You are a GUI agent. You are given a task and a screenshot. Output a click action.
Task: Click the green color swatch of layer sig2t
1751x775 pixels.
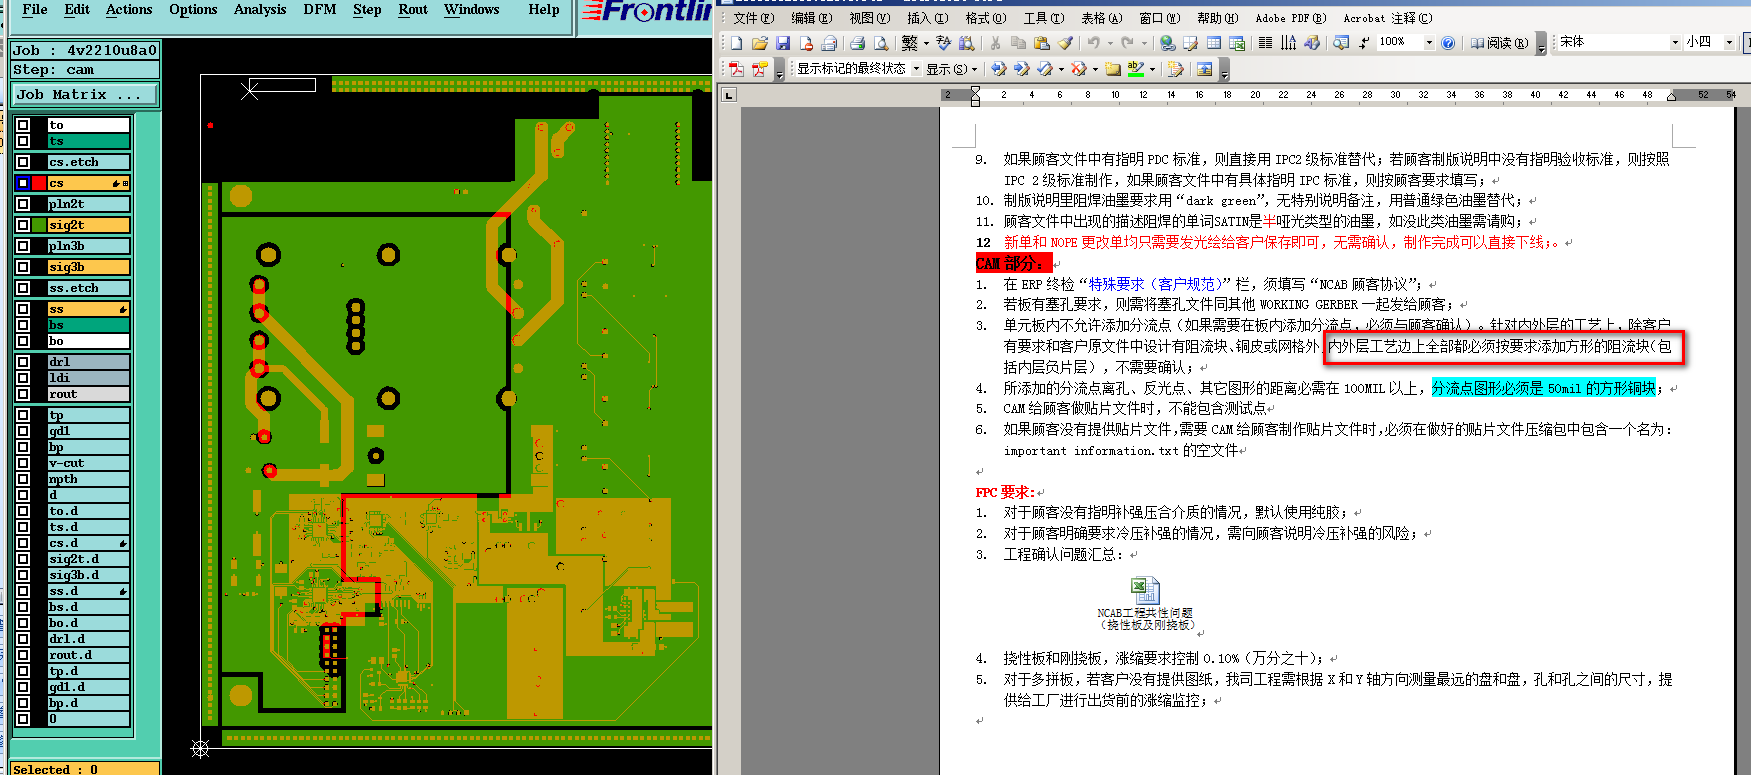[x=39, y=225]
